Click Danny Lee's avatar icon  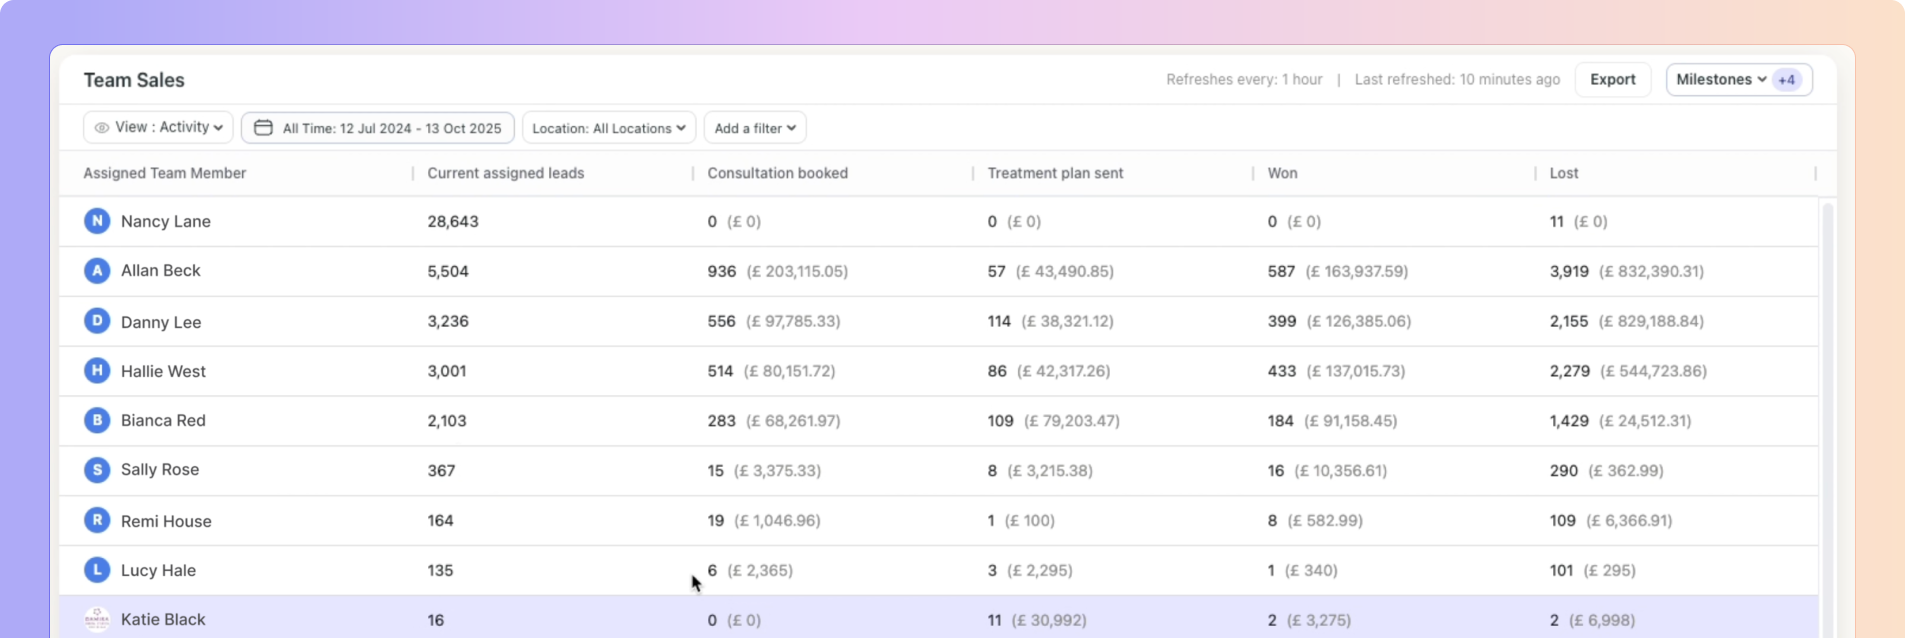[97, 321]
